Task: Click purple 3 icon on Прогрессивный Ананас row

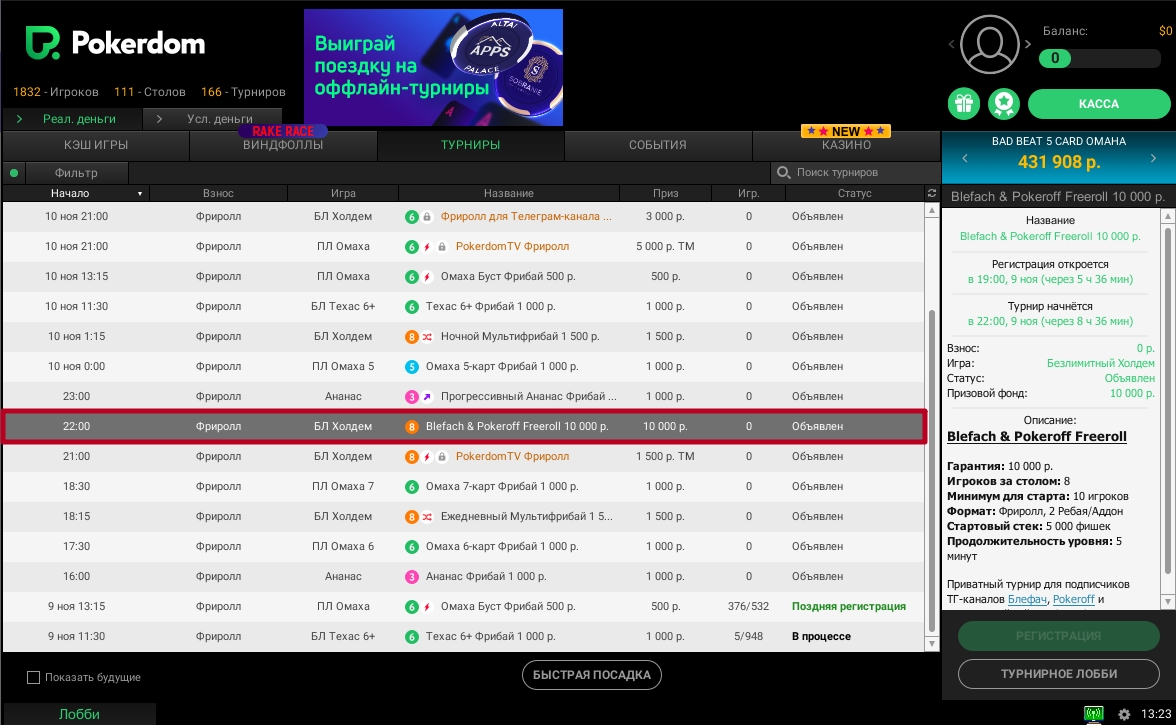Action: (411, 397)
